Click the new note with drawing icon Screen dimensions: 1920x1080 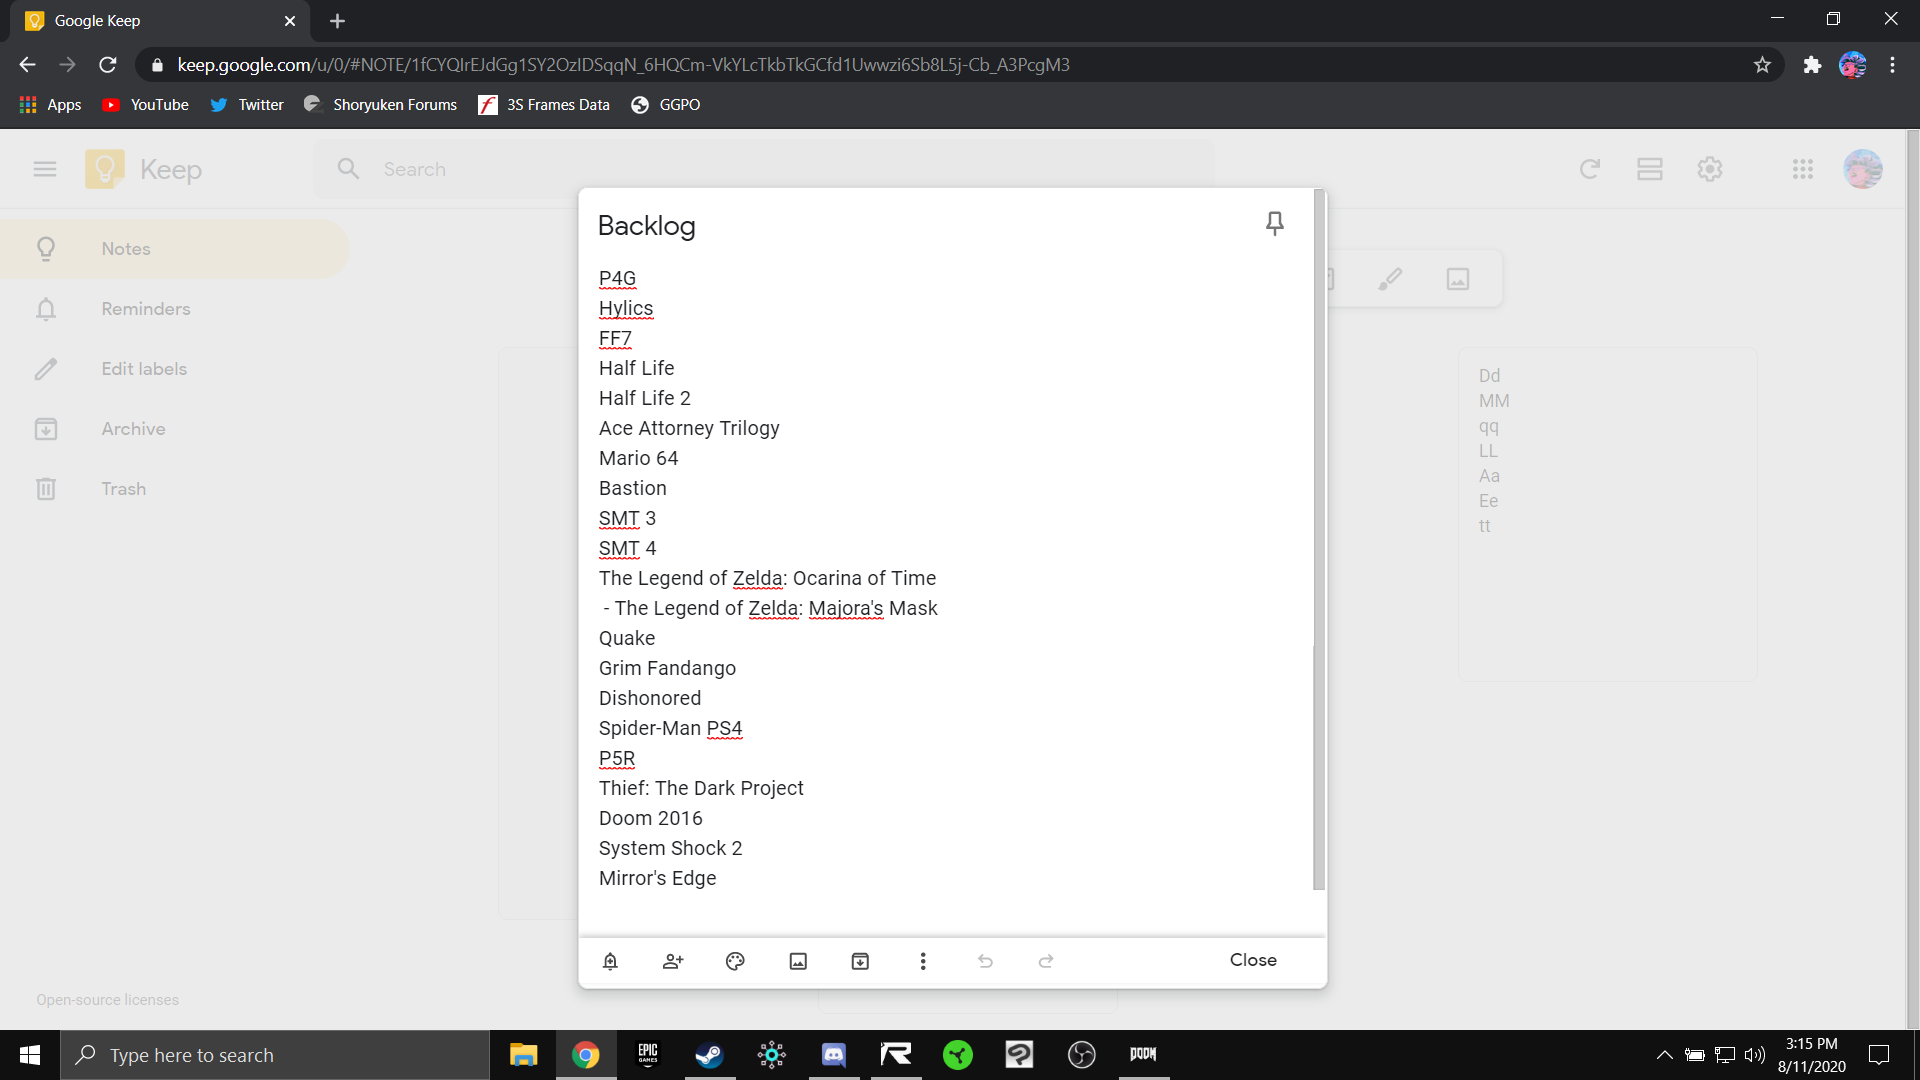[x=1390, y=279]
